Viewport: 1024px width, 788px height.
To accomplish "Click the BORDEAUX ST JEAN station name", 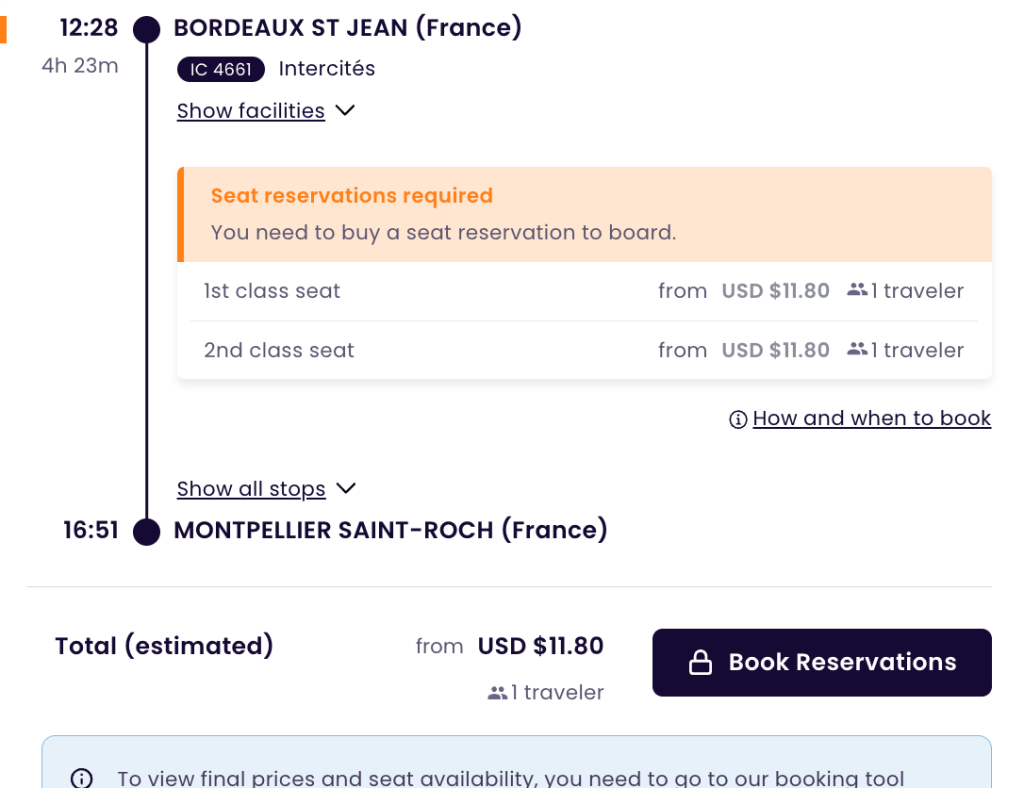I will click(x=347, y=28).
